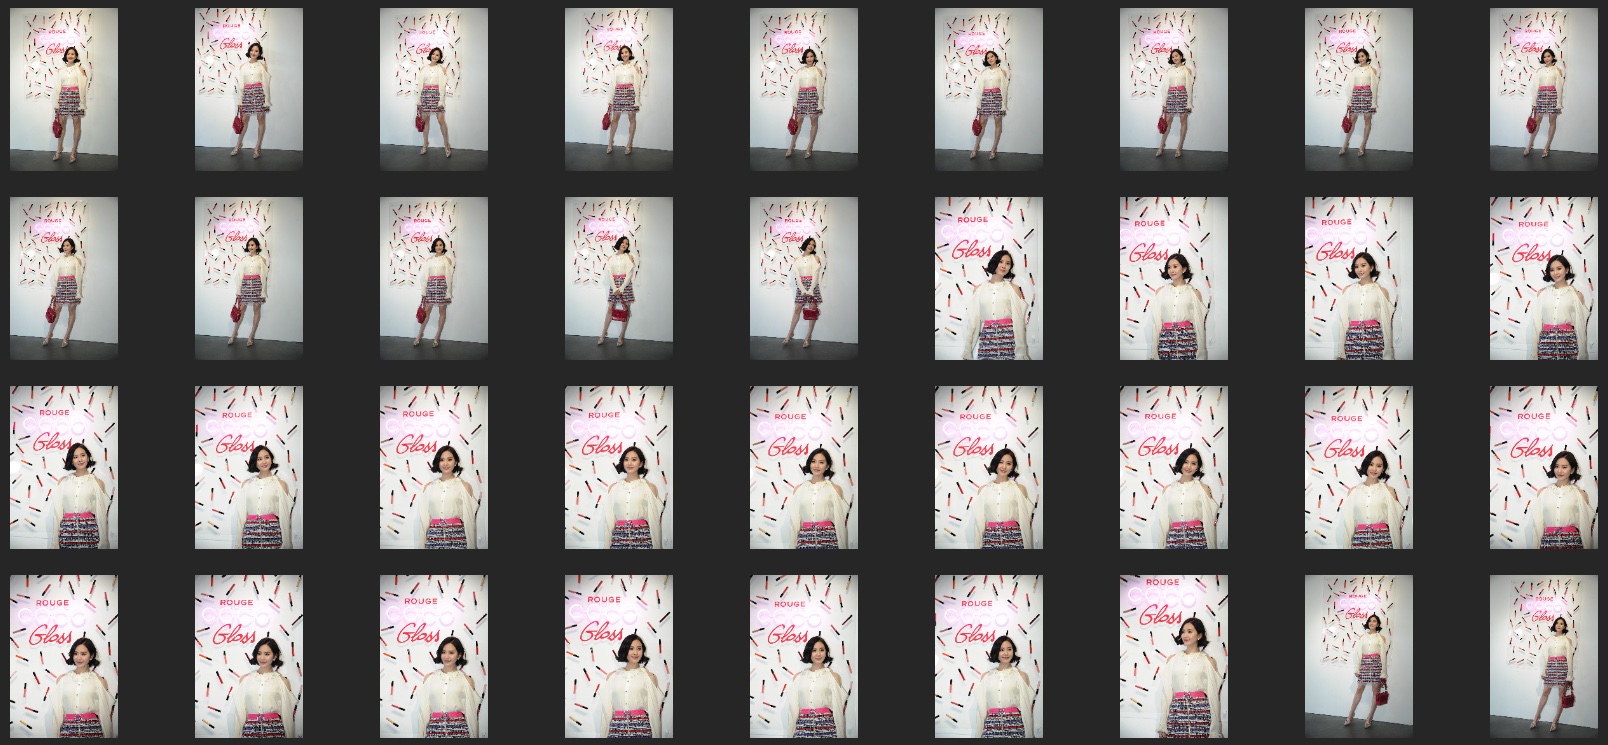Open the sixth photo in the bottom row
1608x745 pixels.
pyautogui.click(x=989, y=656)
